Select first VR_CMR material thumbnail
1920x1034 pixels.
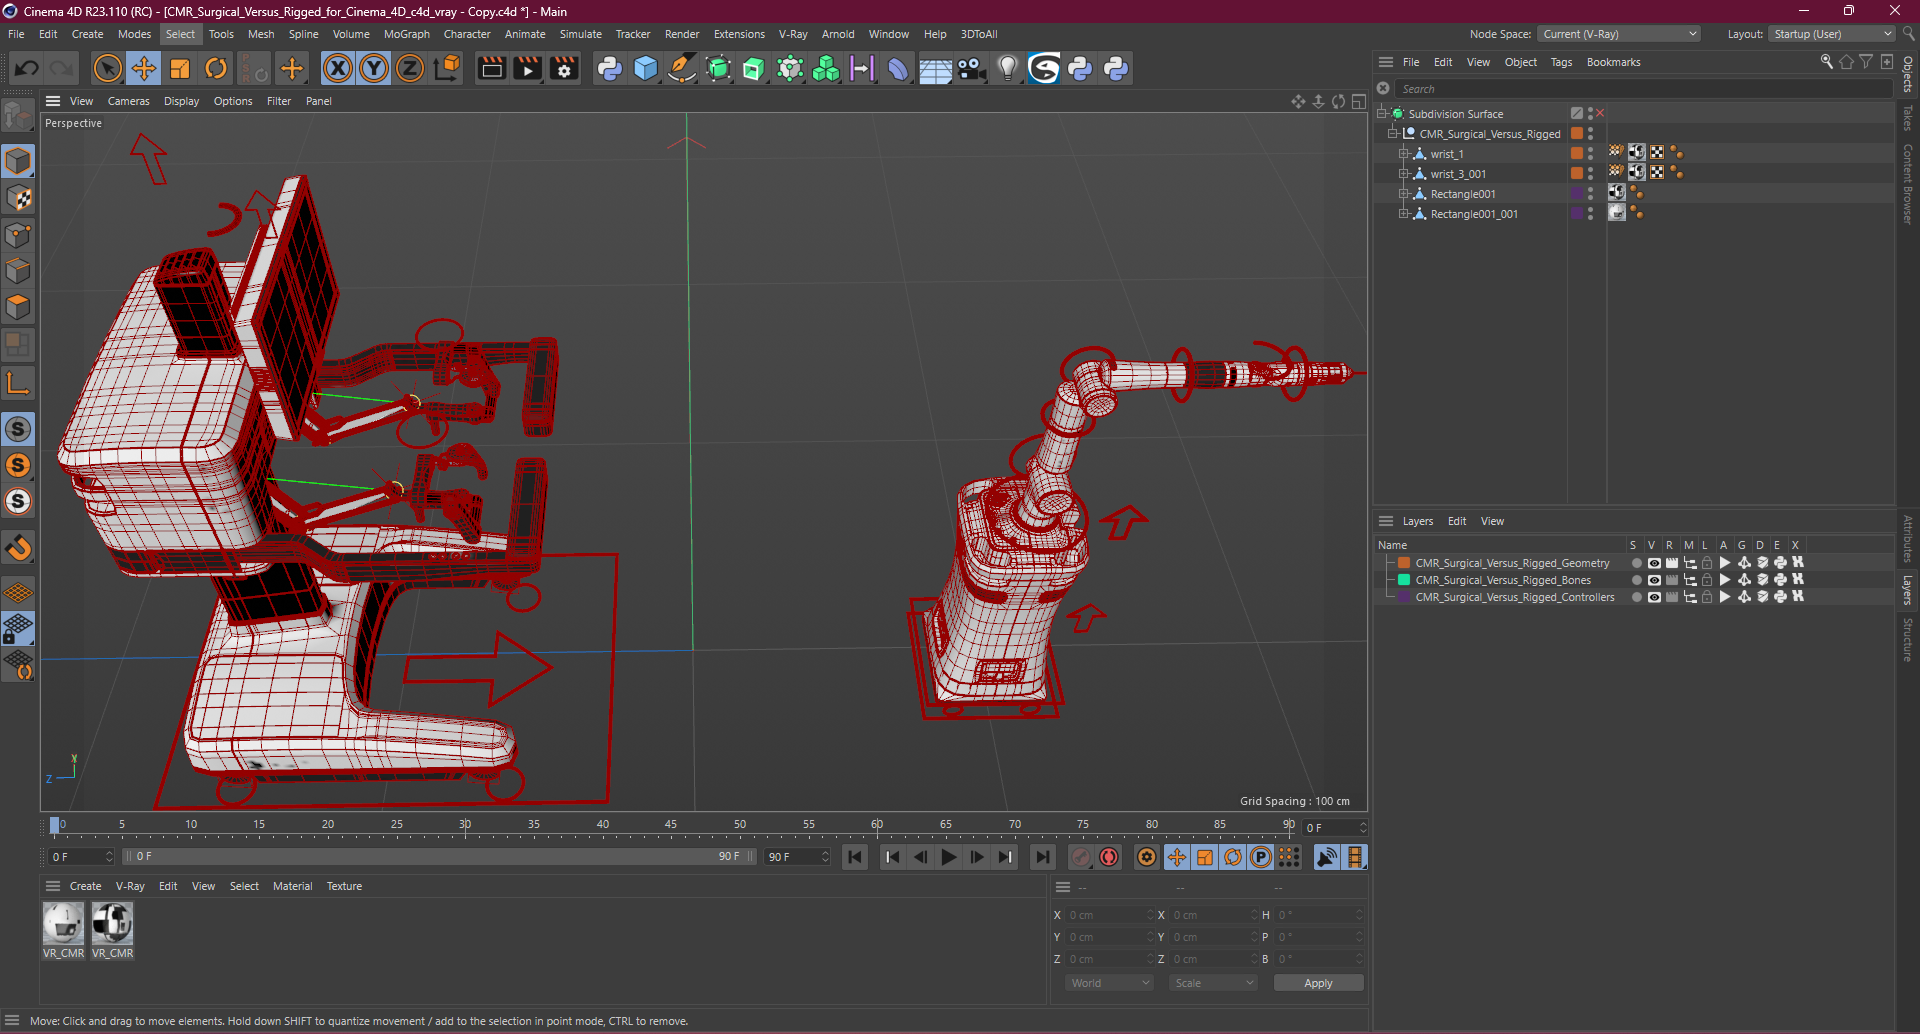coord(63,923)
